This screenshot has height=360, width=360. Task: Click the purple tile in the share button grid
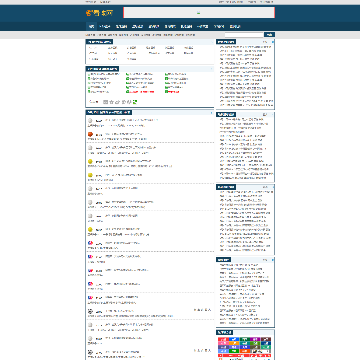tap(255, 339)
